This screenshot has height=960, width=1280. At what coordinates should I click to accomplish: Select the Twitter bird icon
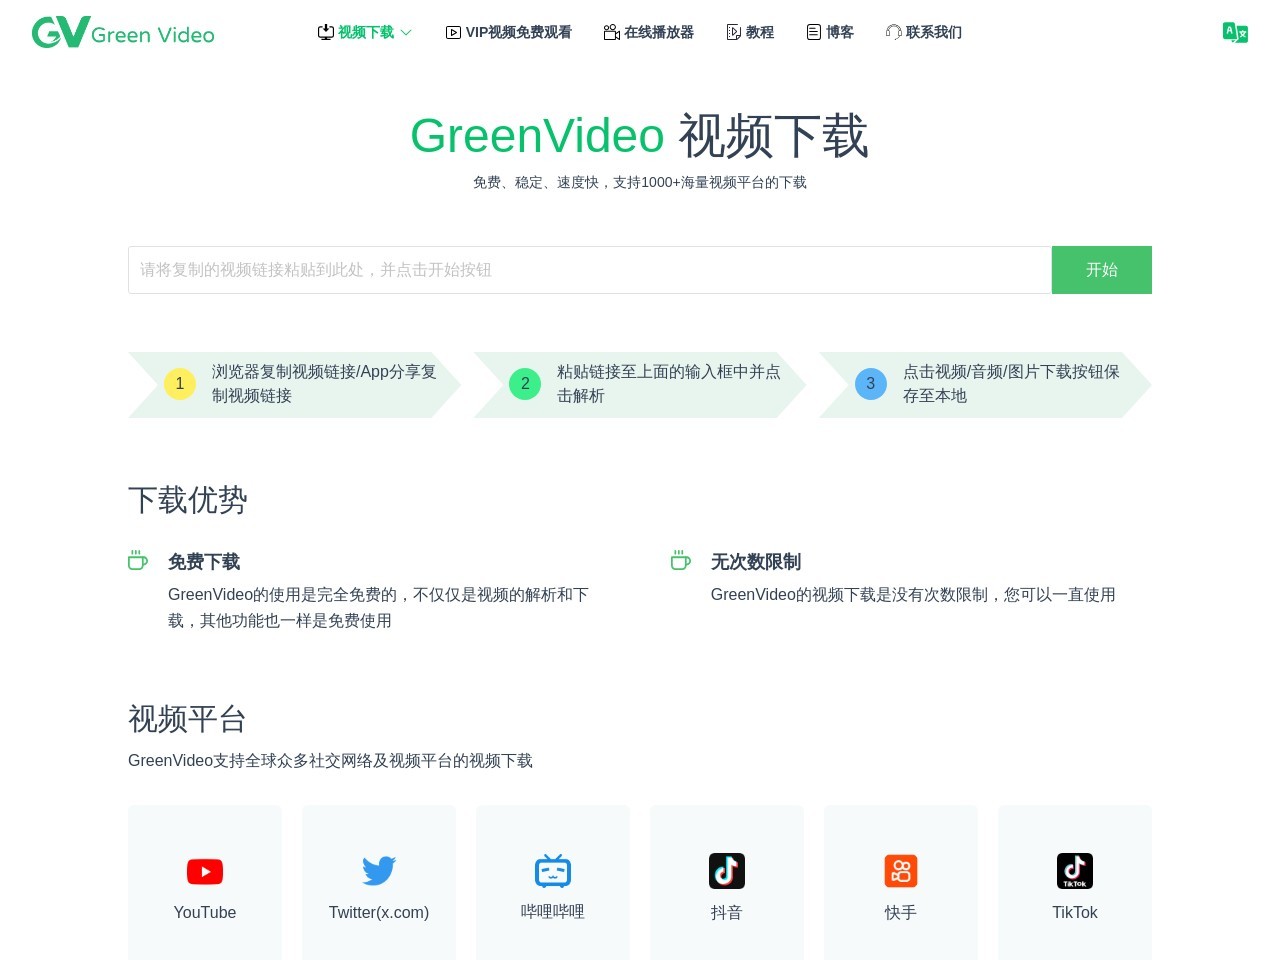379,871
